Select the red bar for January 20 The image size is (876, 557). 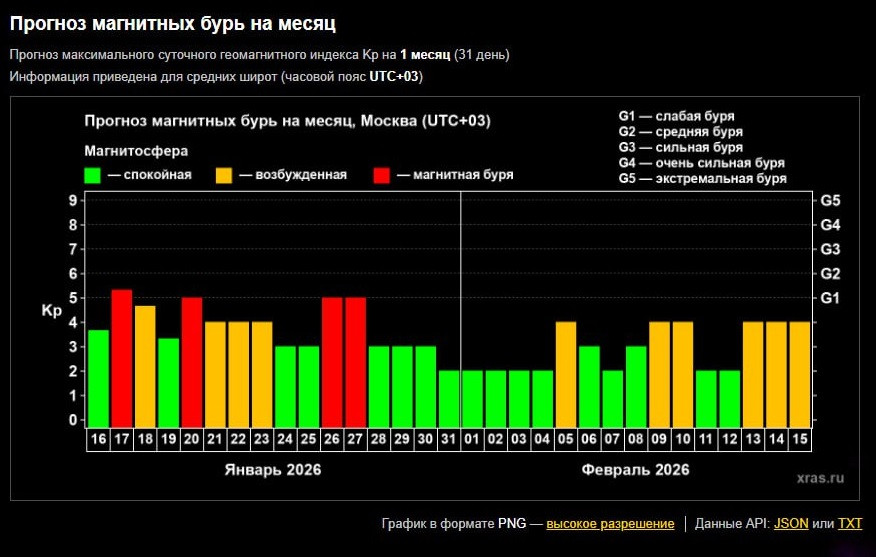tap(192, 361)
